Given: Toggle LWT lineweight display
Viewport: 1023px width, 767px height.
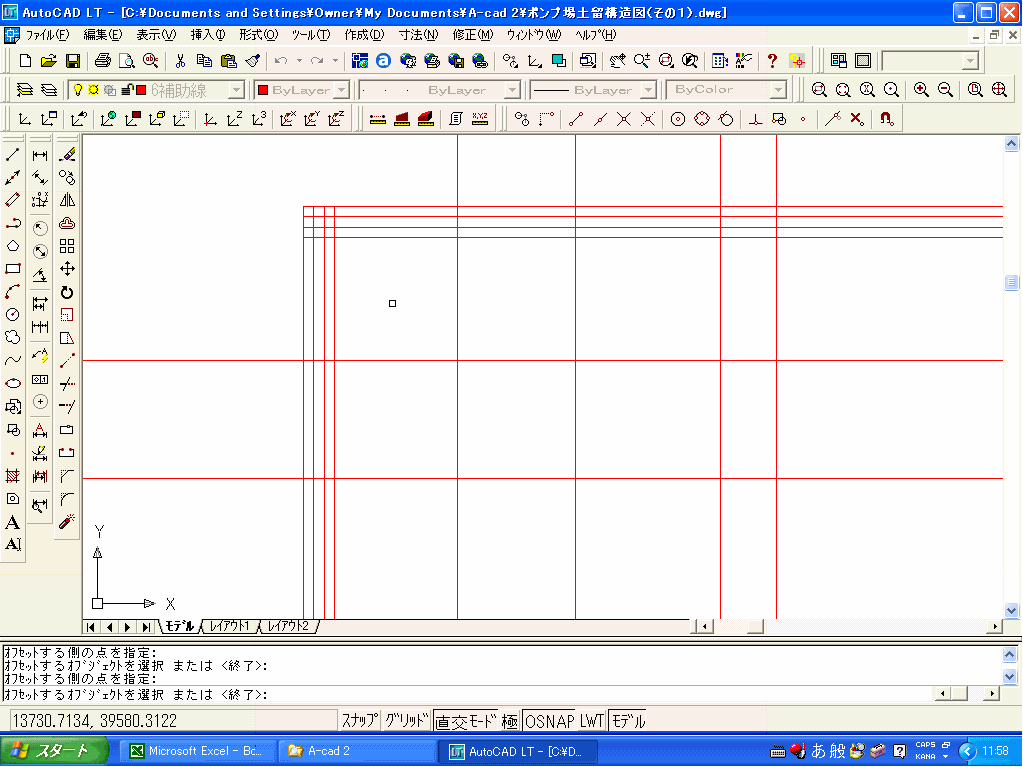Looking at the screenshot, I should click(592, 721).
